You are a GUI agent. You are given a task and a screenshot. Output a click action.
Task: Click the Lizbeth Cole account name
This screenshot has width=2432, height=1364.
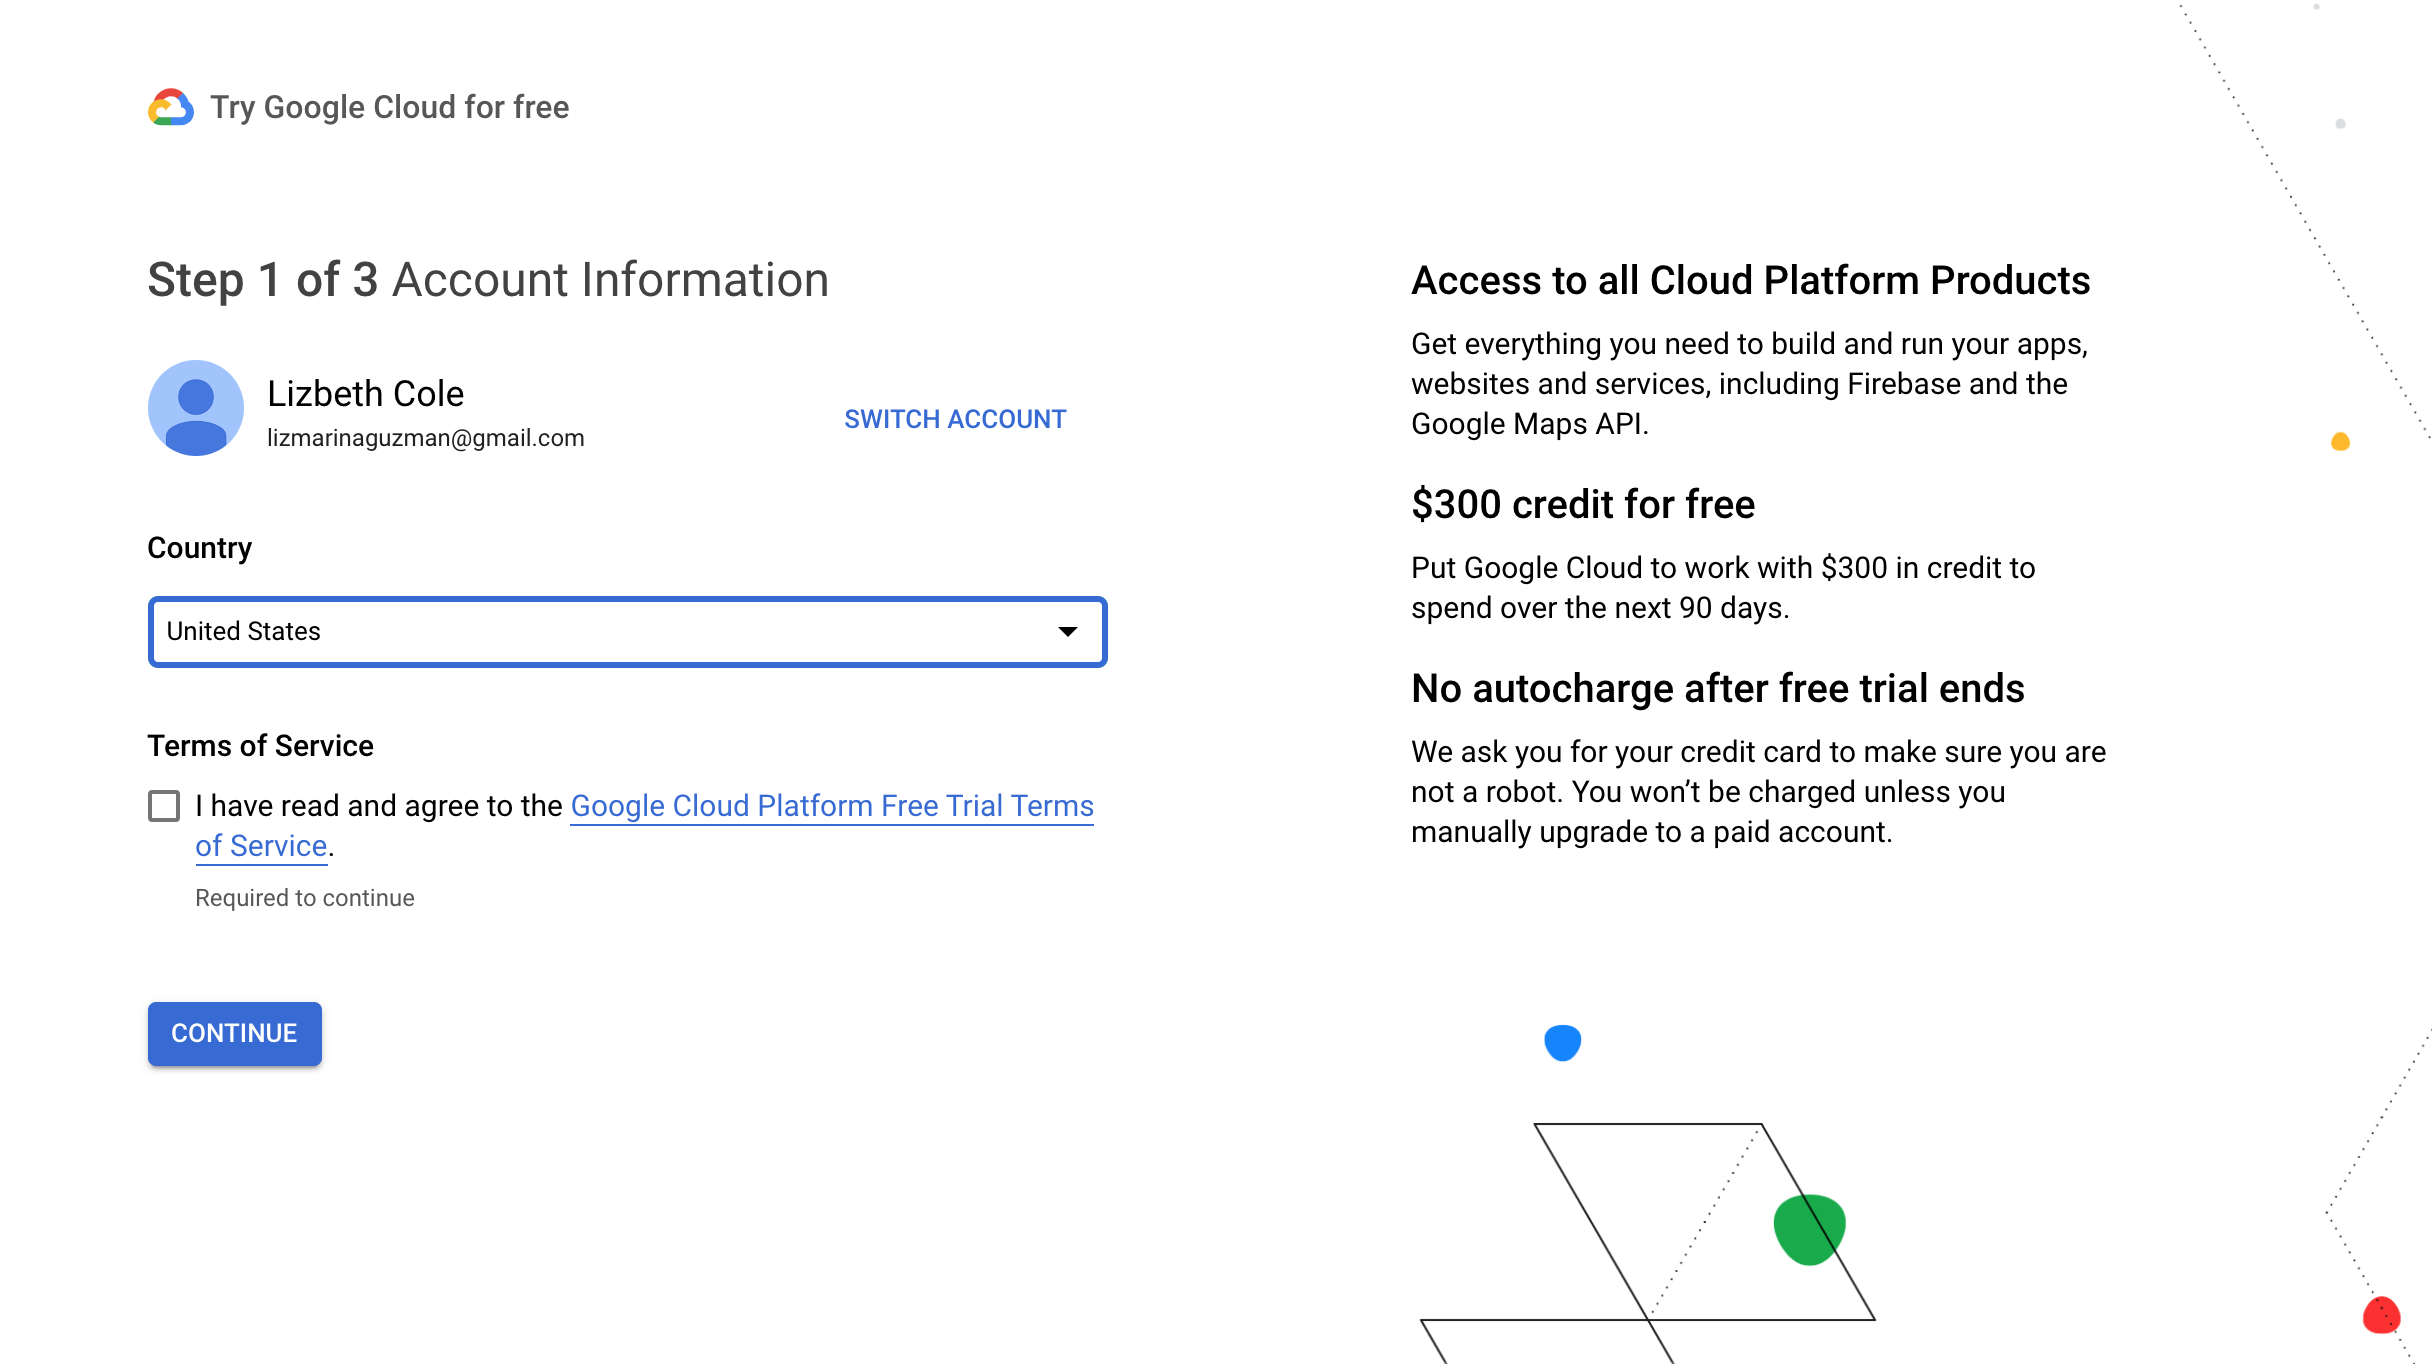click(x=365, y=394)
